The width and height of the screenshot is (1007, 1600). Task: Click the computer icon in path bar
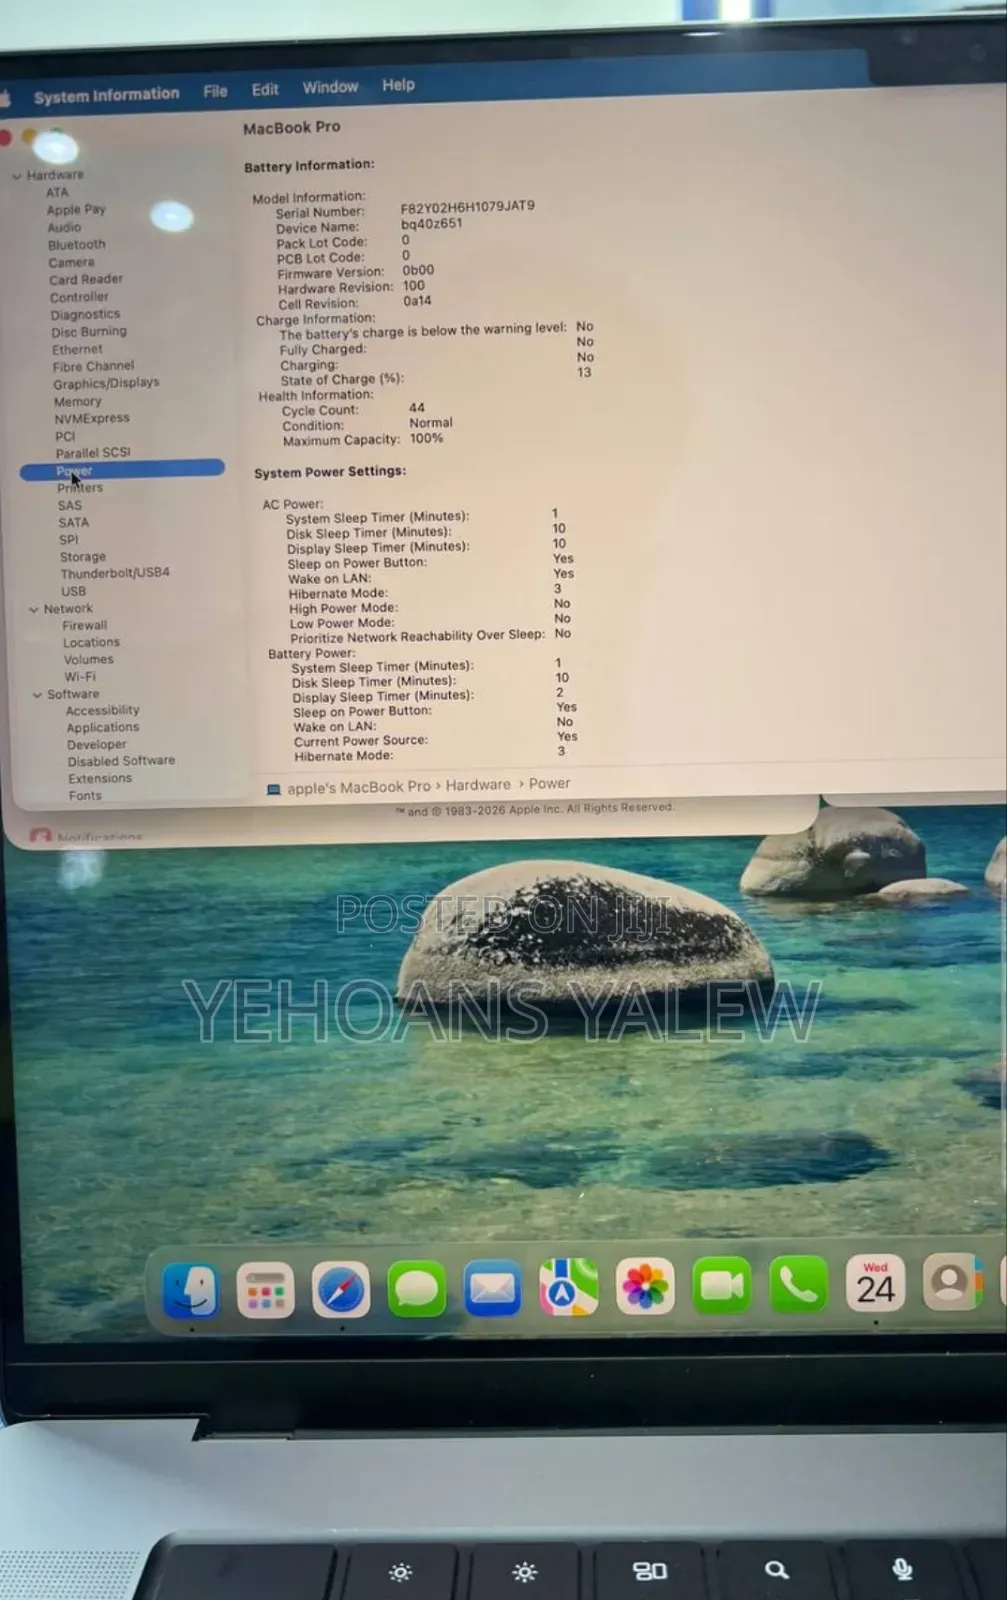(x=273, y=789)
